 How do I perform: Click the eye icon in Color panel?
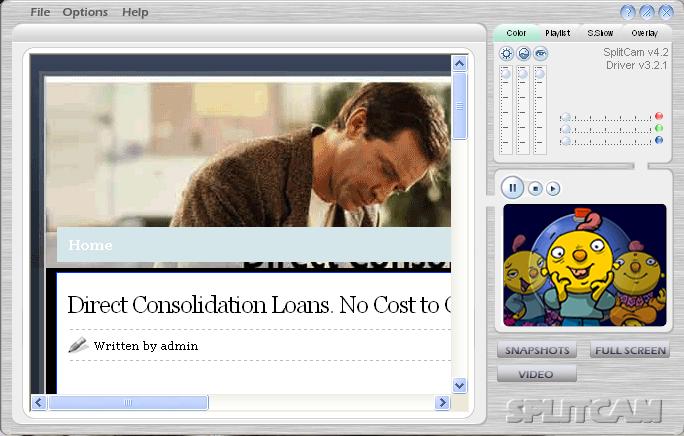coord(540,54)
